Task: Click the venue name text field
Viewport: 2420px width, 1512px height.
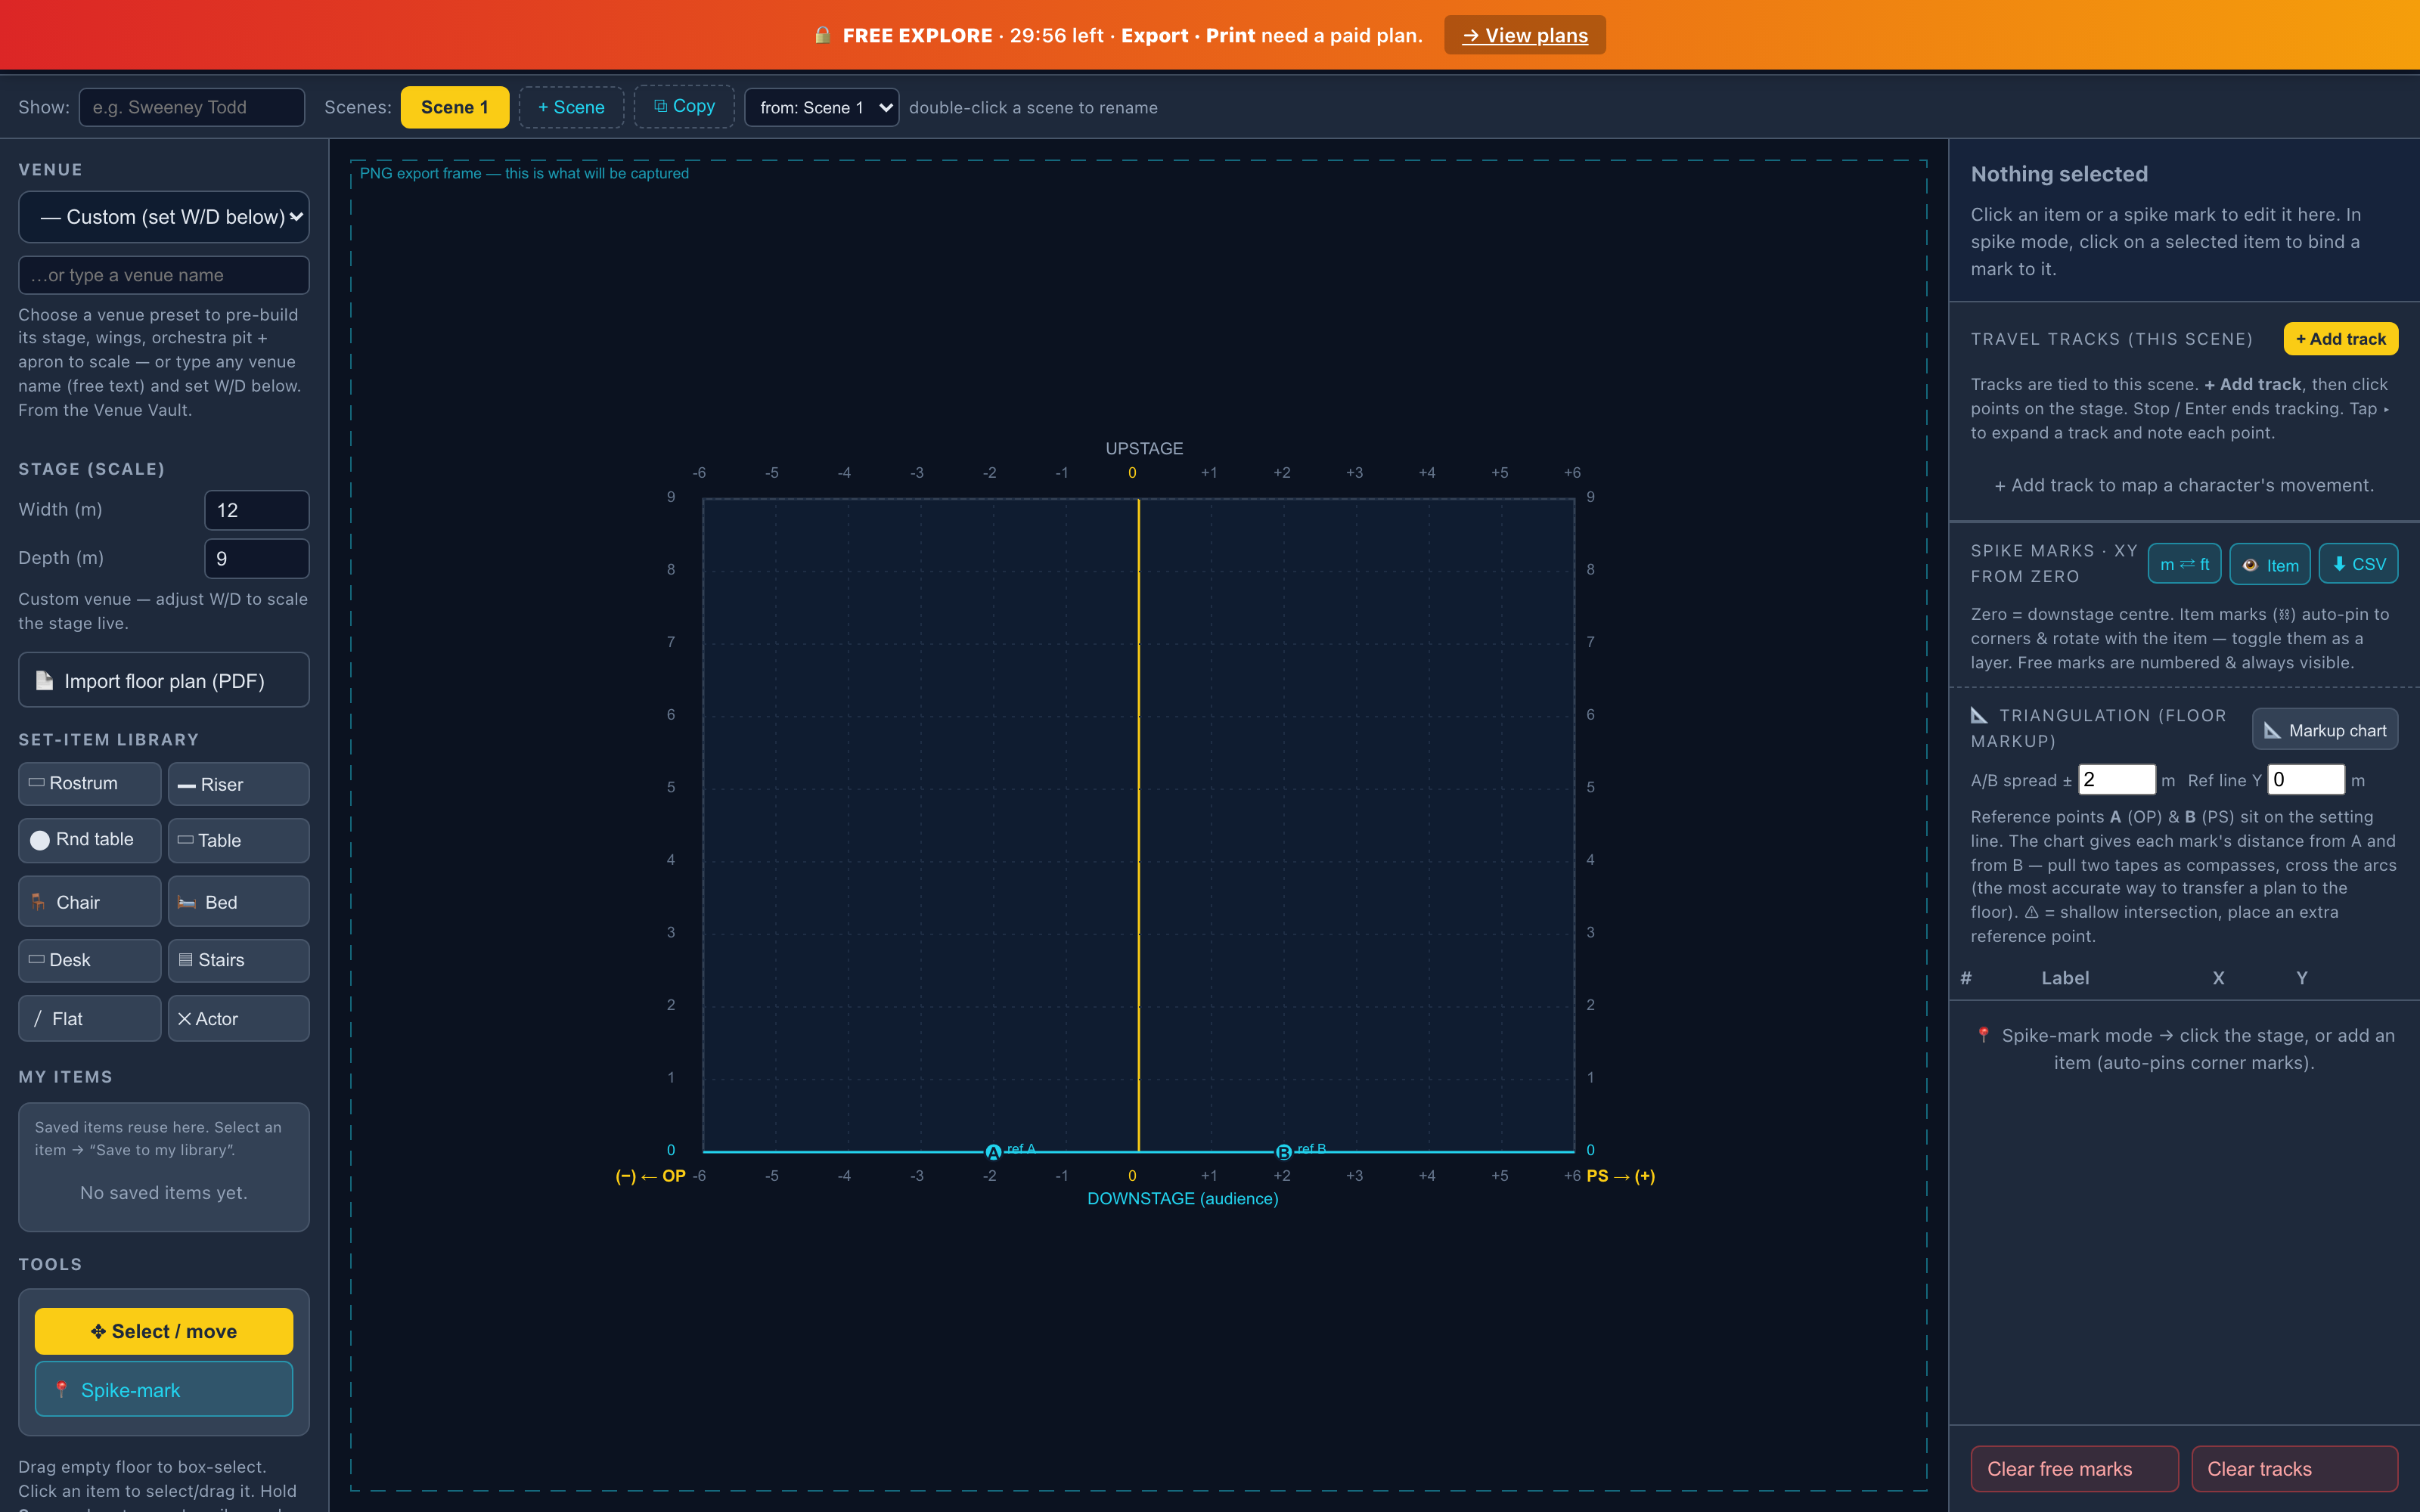Action: [x=164, y=275]
